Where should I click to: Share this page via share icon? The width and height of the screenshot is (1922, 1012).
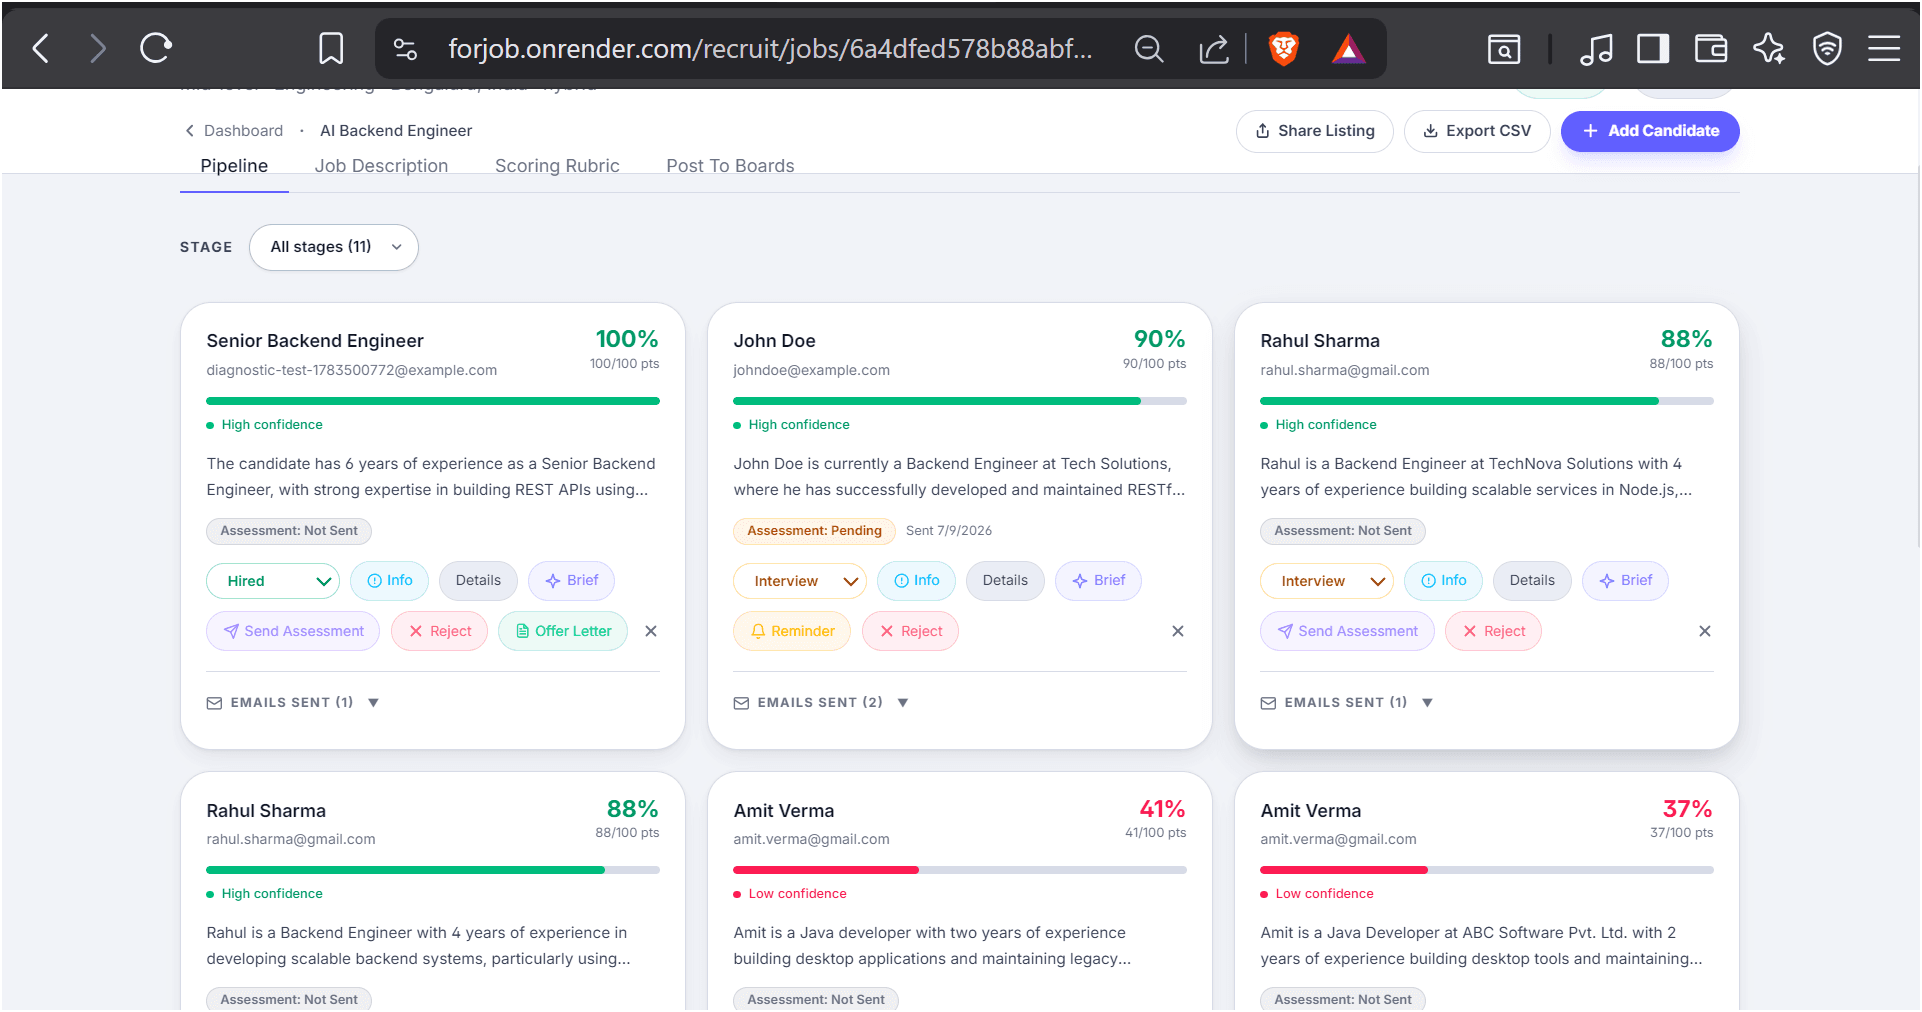(1213, 48)
